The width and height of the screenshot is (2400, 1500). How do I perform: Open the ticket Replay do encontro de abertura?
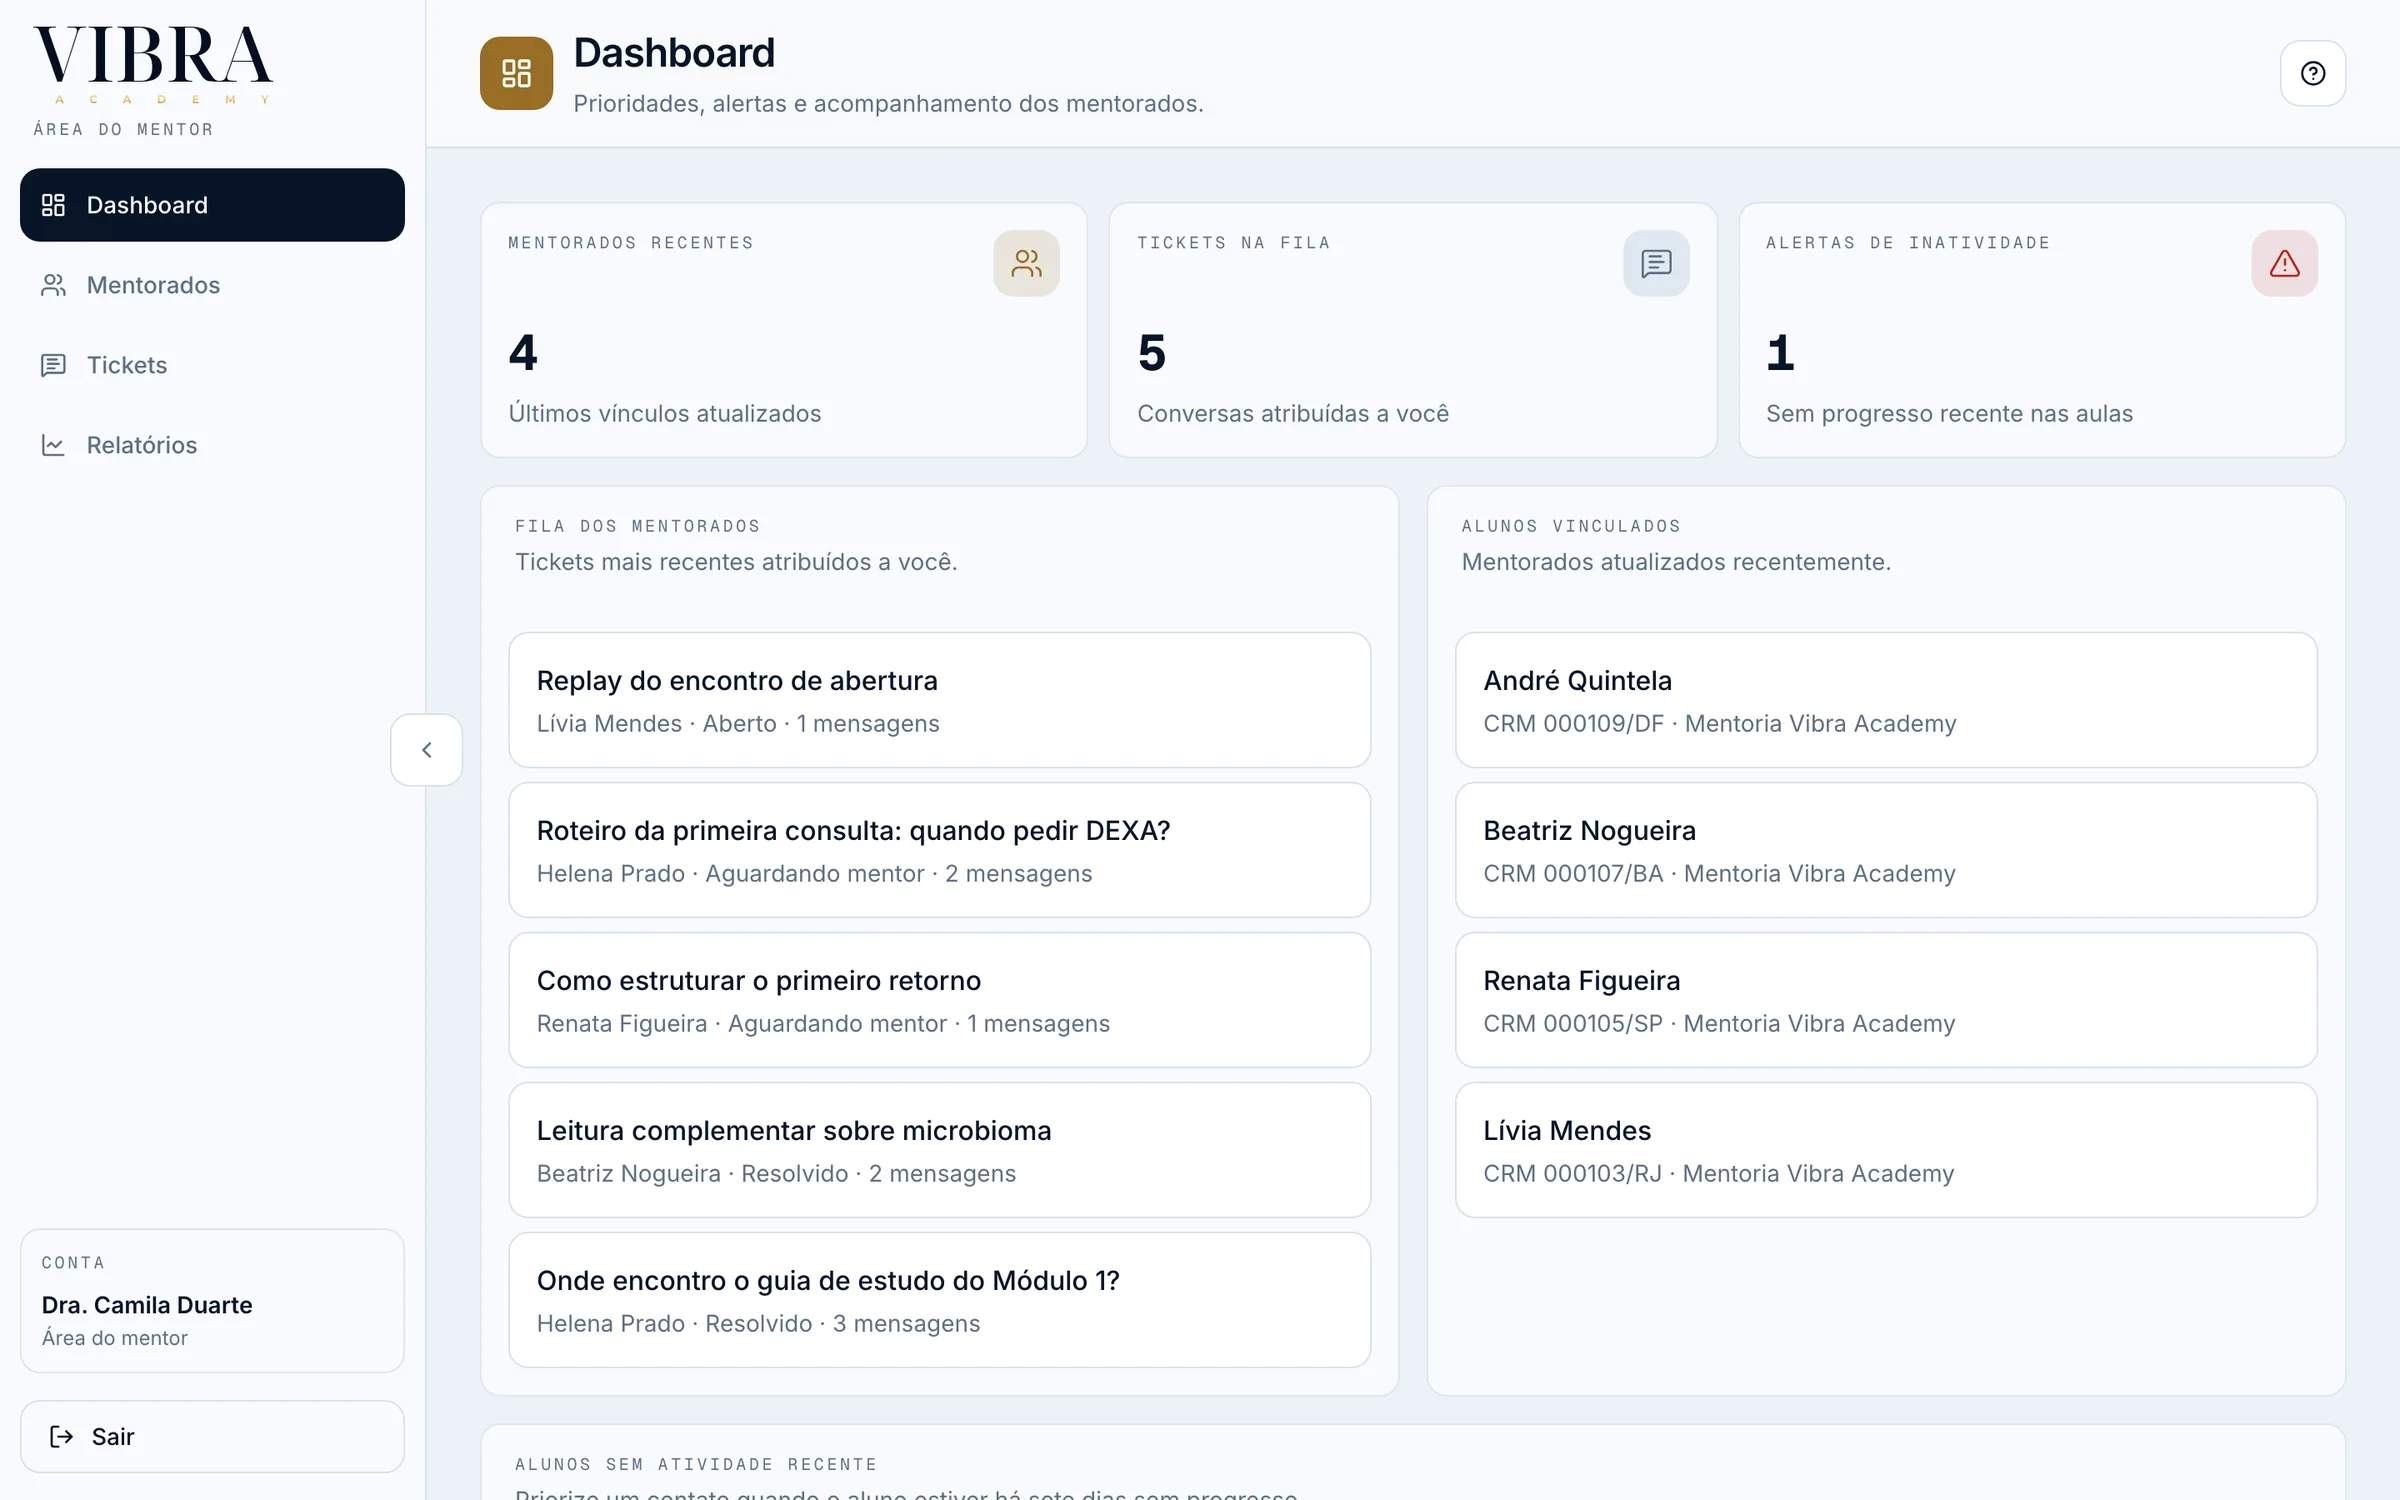[939, 700]
